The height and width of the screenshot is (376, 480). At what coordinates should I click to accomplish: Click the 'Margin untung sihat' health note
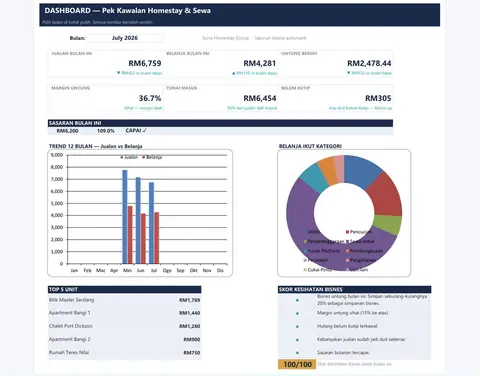[352, 313]
